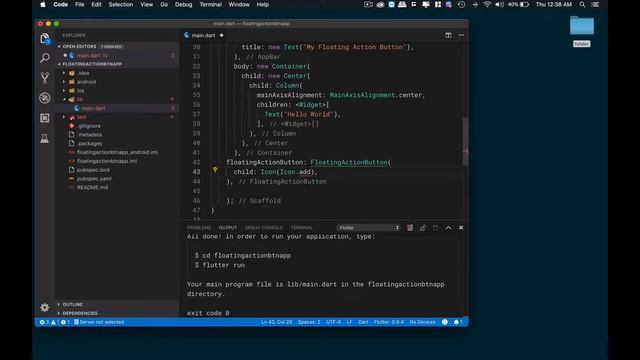Click the Flutter: 0.9.4 version status item

point(389,322)
